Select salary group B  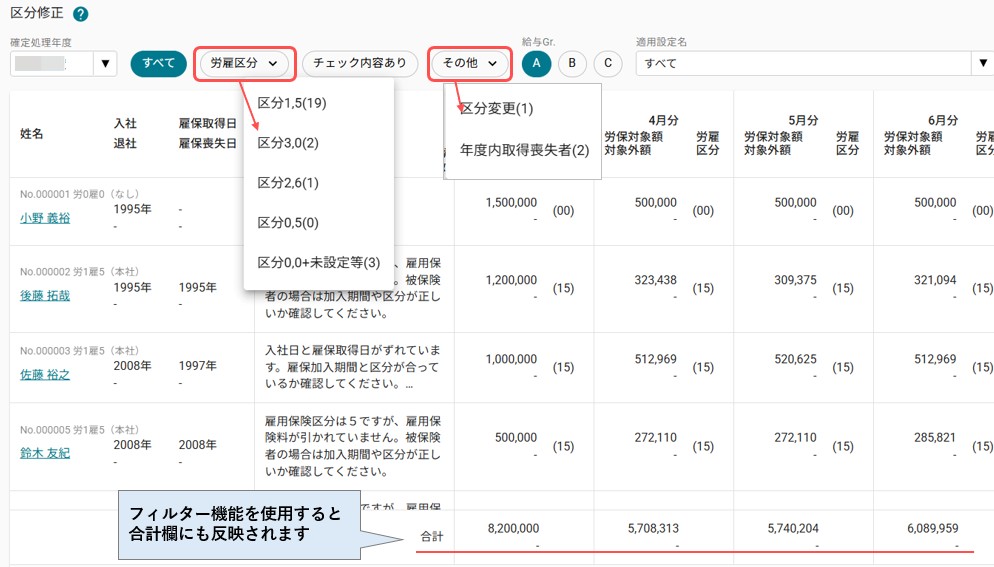pos(572,63)
